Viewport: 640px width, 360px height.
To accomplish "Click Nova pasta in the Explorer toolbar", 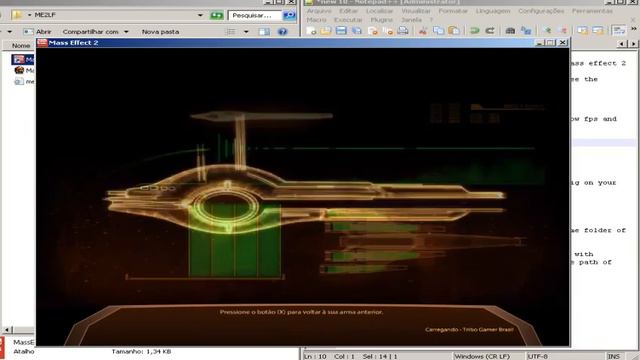I will (160, 31).
